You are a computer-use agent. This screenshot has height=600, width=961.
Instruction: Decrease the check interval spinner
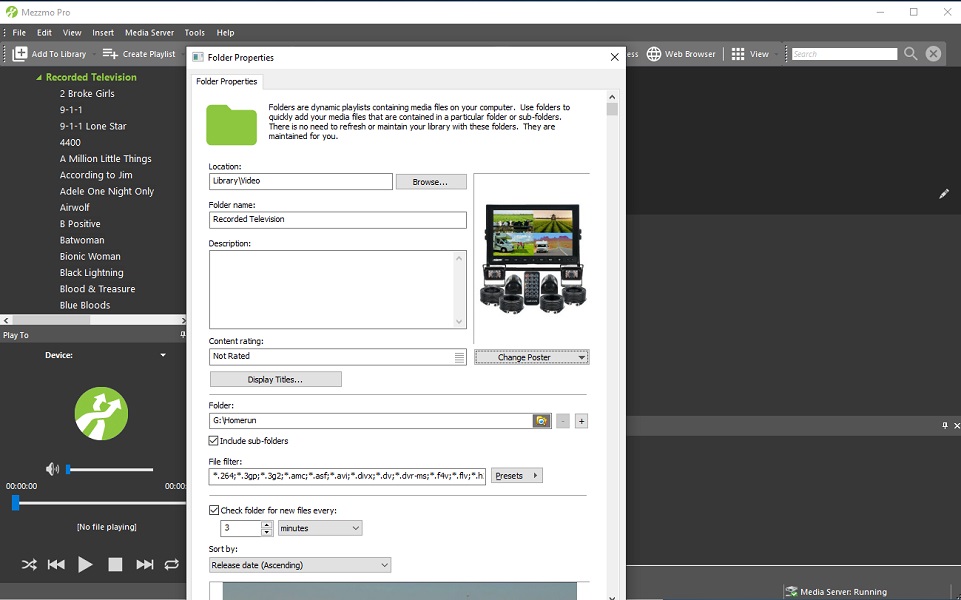click(x=267, y=532)
